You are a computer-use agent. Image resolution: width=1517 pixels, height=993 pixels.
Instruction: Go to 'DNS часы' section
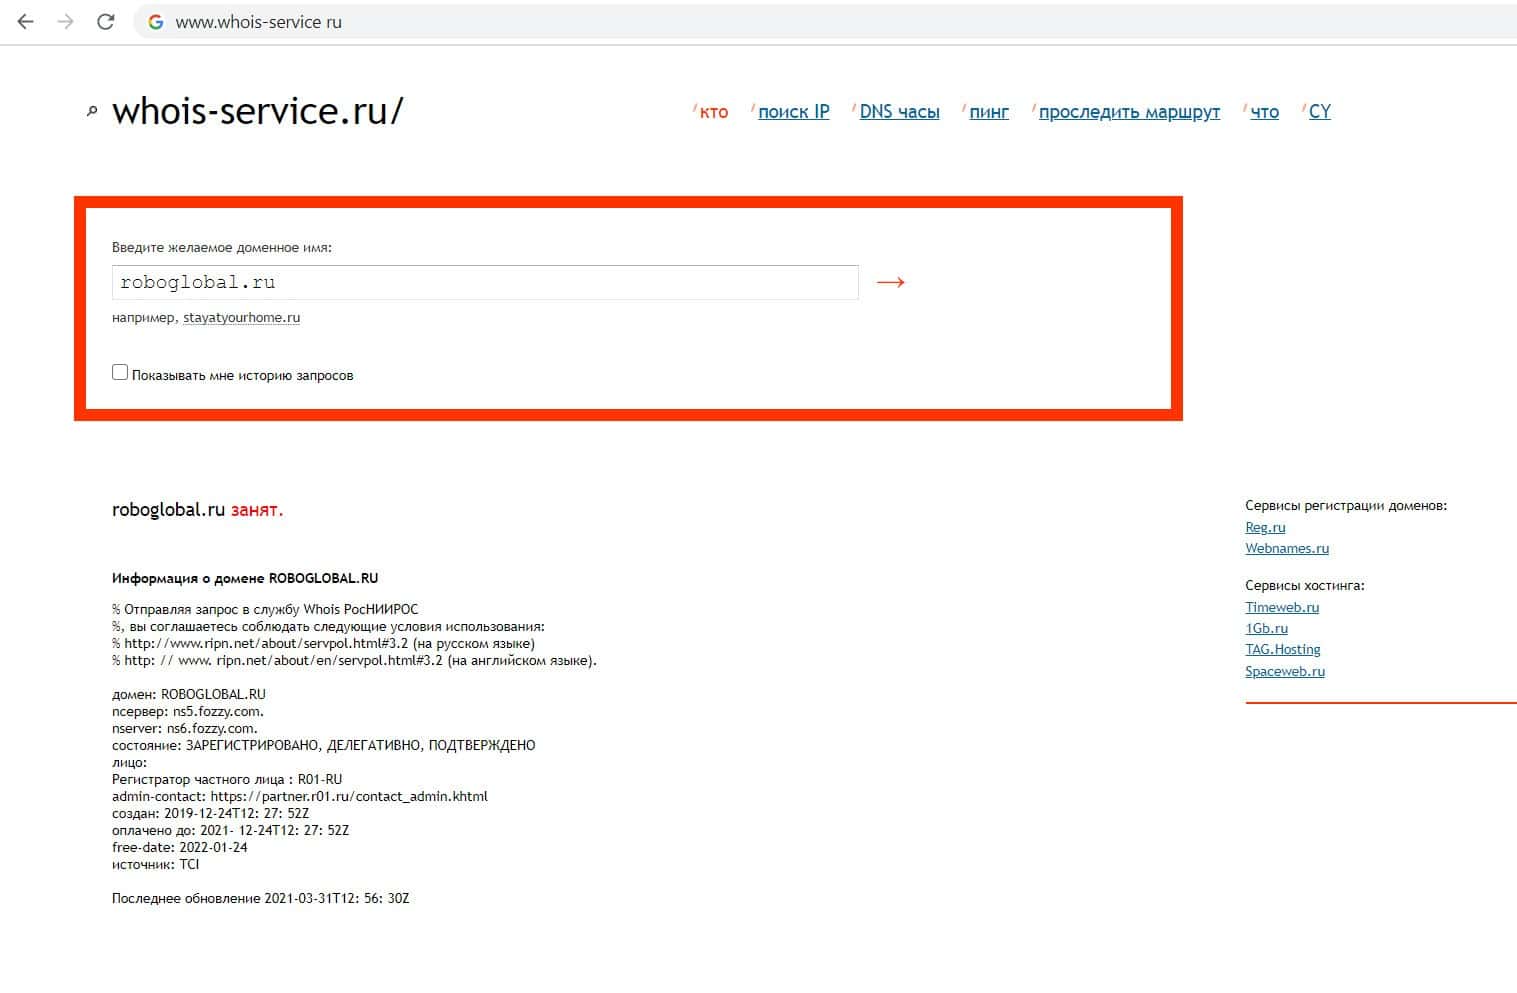coord(899,112)
